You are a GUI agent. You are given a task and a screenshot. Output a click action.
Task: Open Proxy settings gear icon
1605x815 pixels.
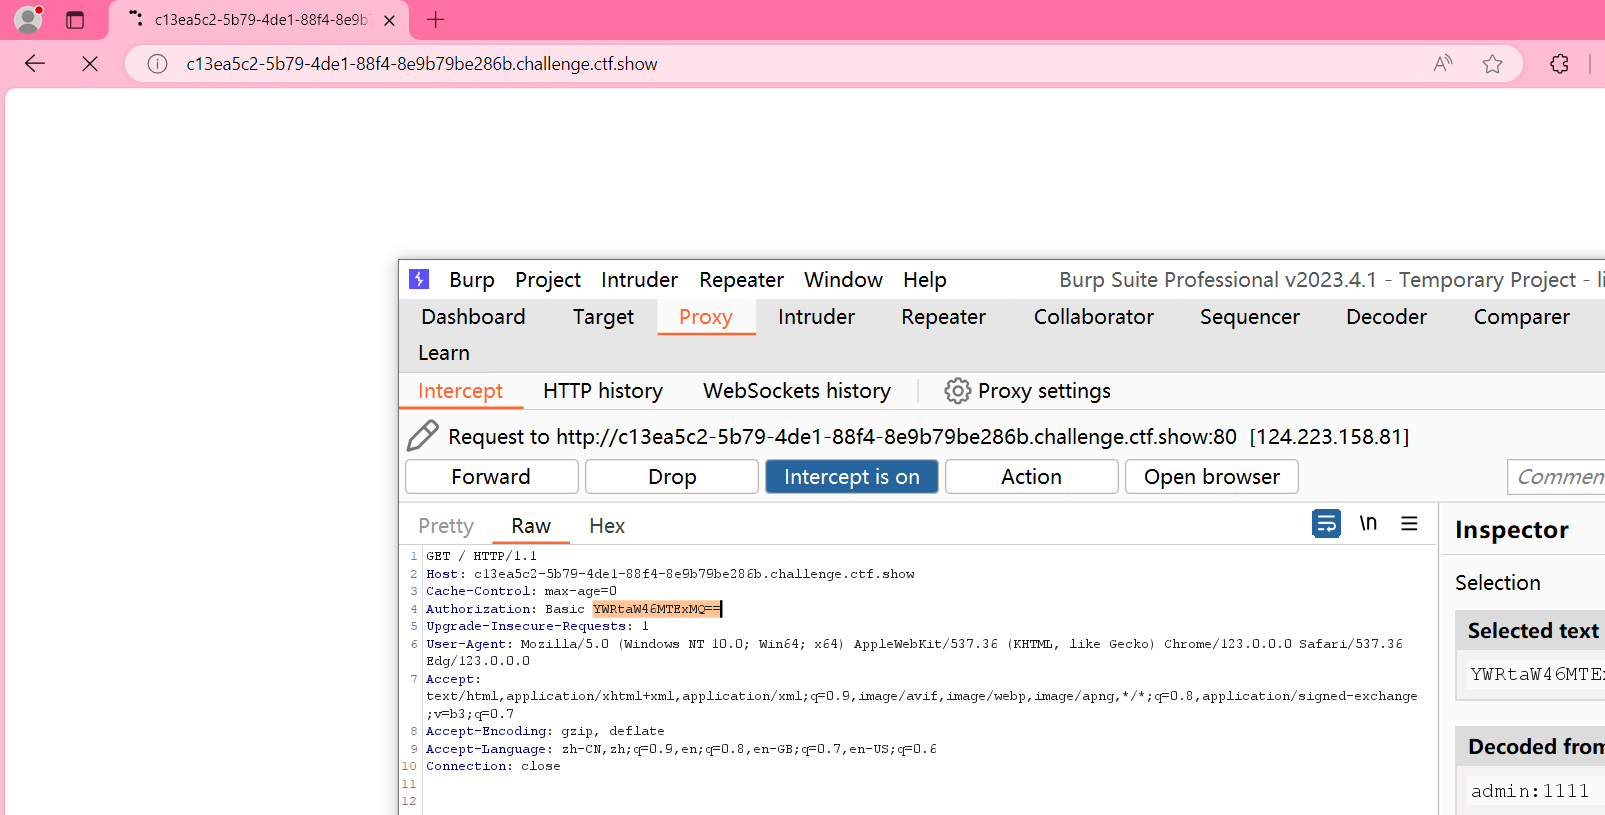tap(957, 391)
